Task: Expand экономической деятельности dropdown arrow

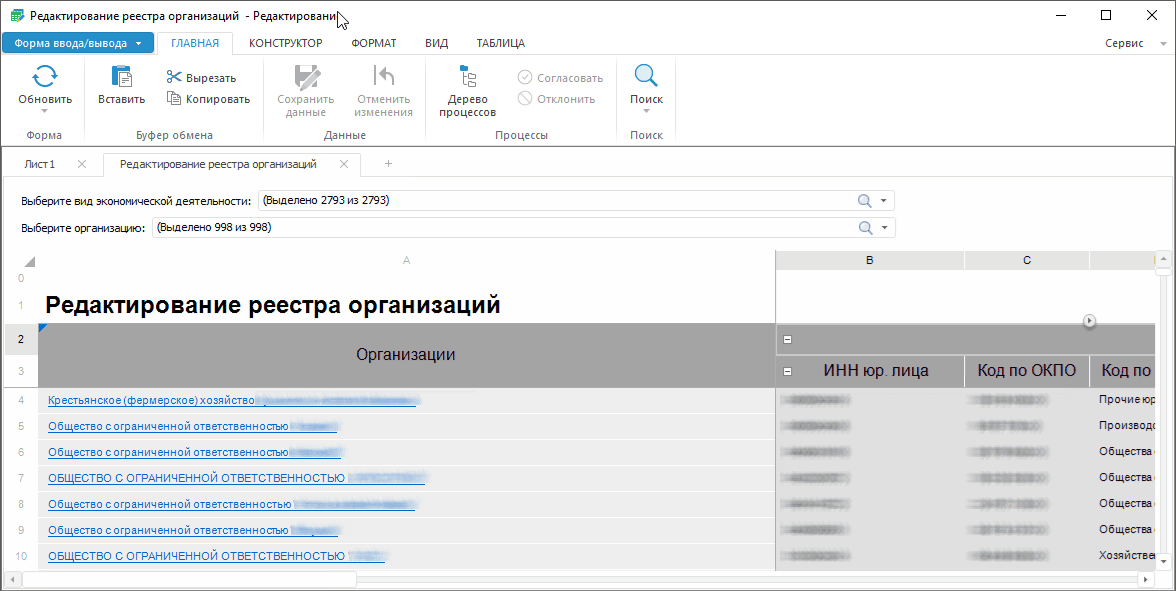Action: pos(884,201)
